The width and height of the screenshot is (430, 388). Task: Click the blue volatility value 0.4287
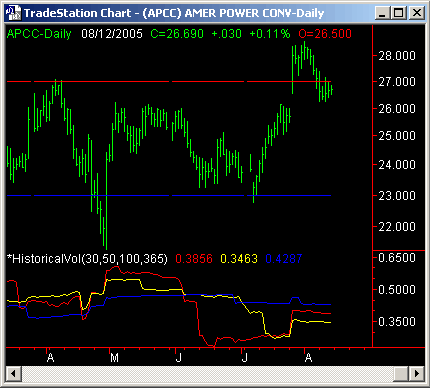coord(284,259)
